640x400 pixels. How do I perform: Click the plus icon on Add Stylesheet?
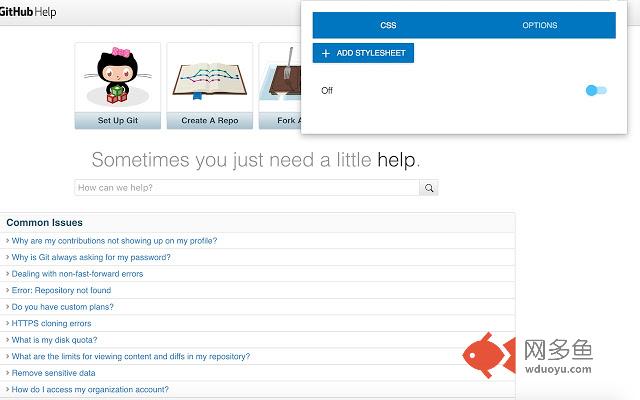click(x=325, y=53)
